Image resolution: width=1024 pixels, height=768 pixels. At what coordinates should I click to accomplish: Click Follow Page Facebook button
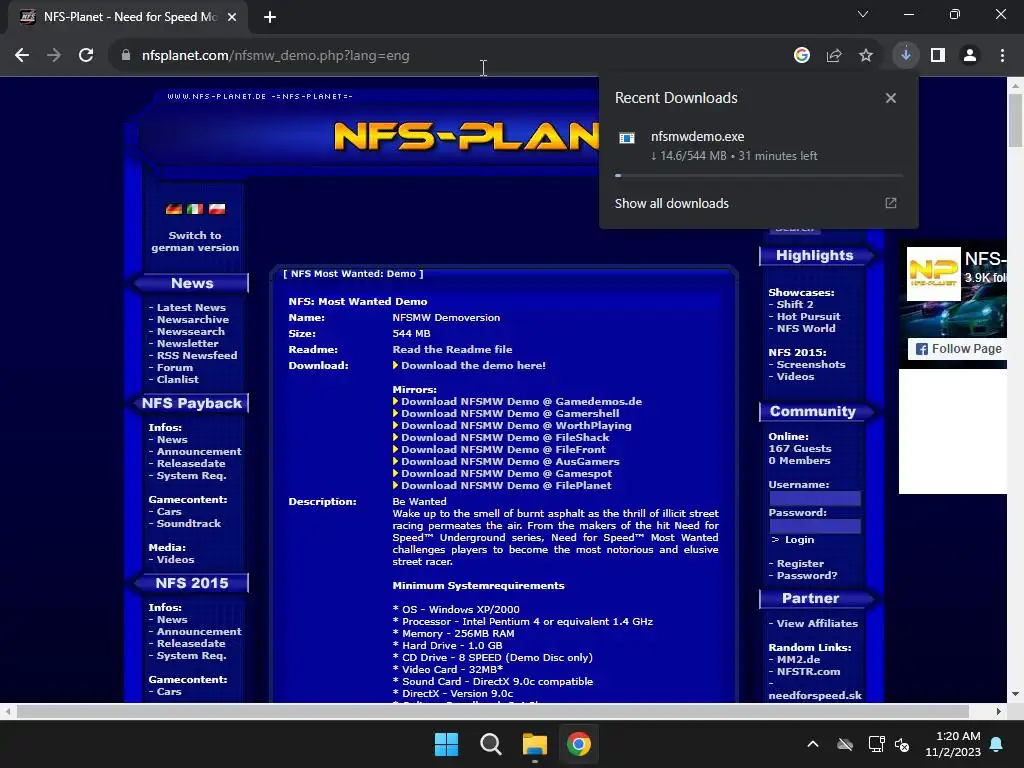coord(958,349)
